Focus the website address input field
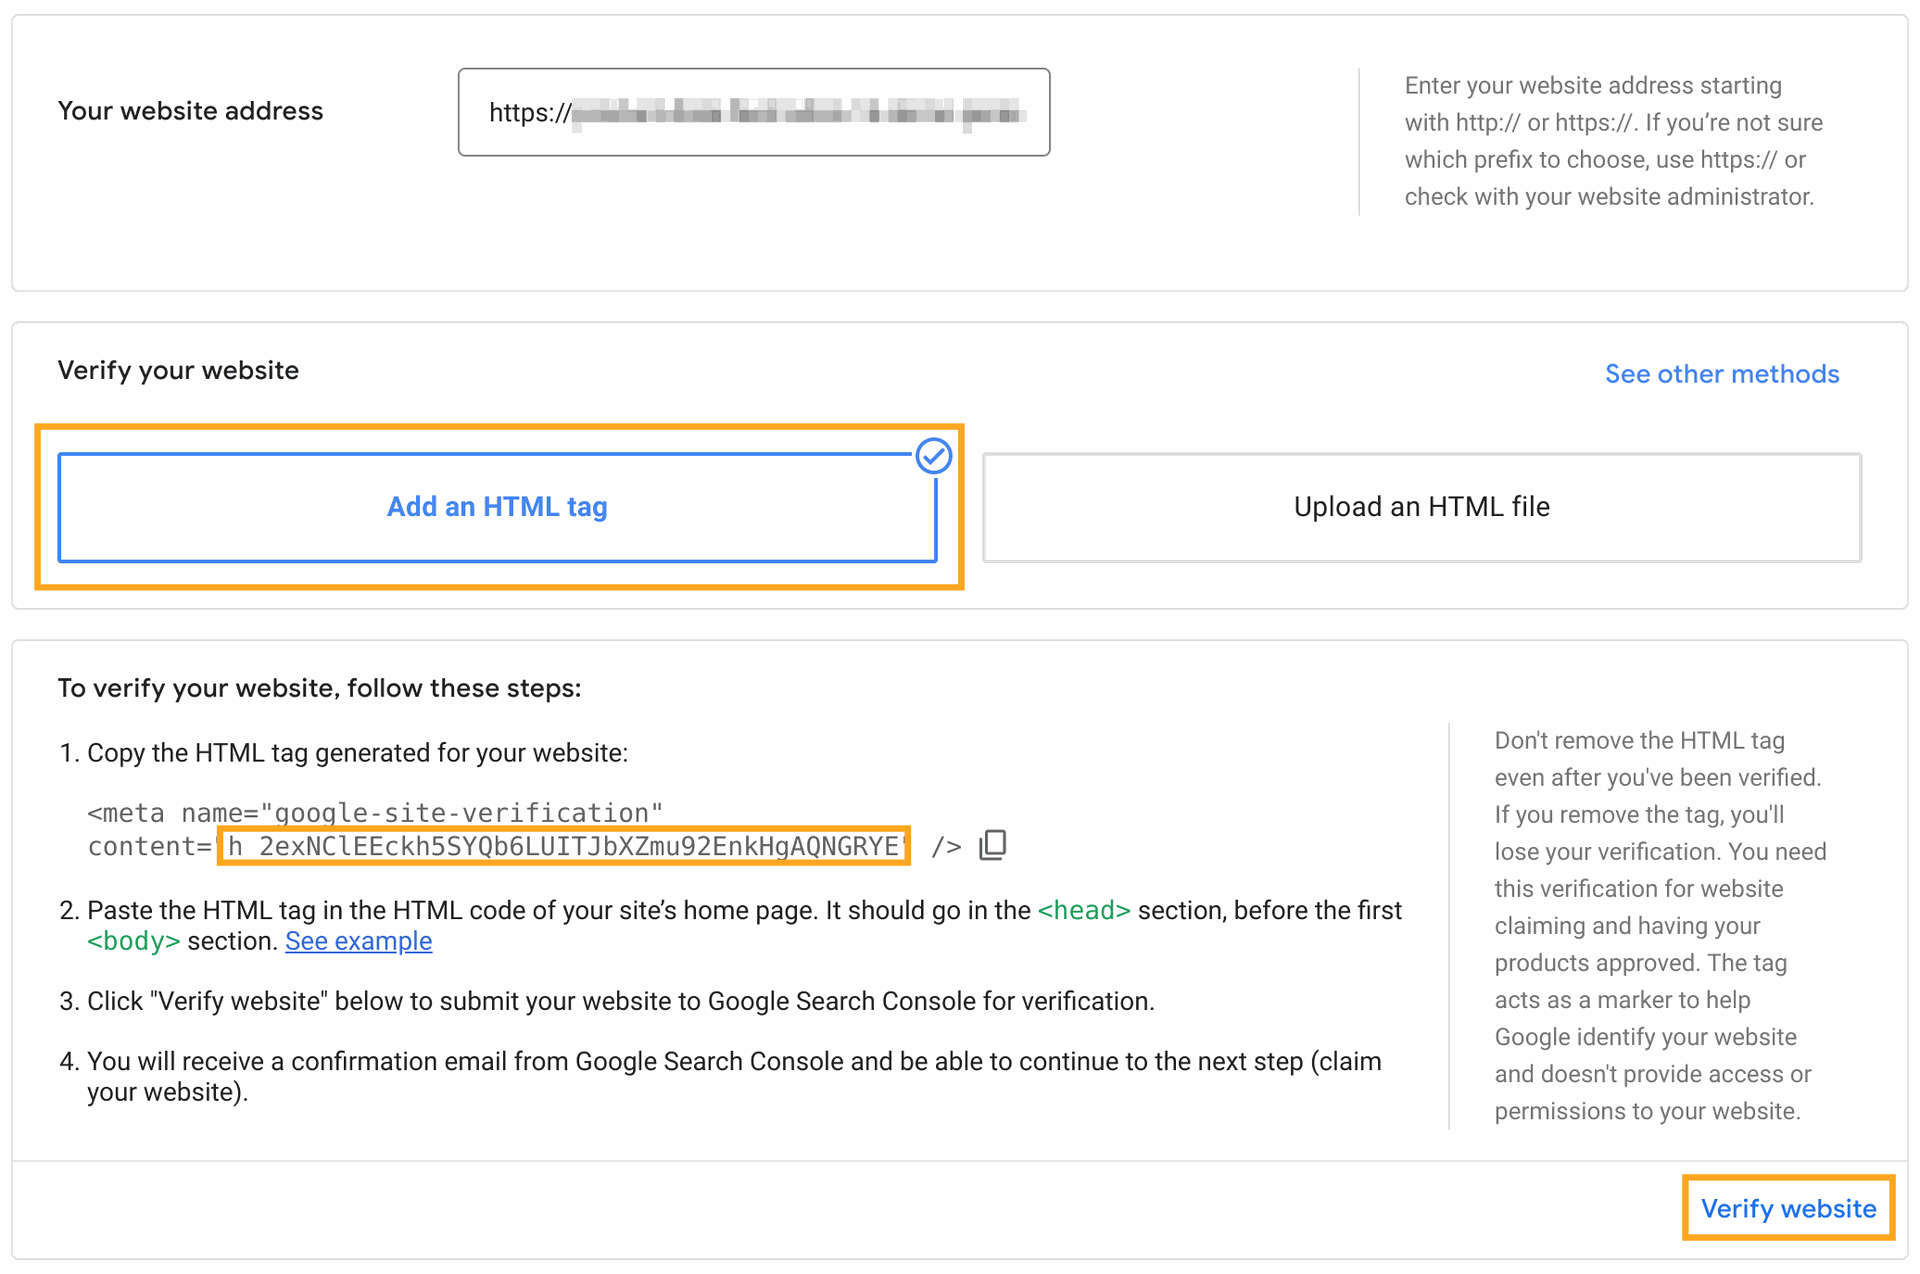Image resolution: width=1920 pixels, height=1274 pixels. (754, 112)
